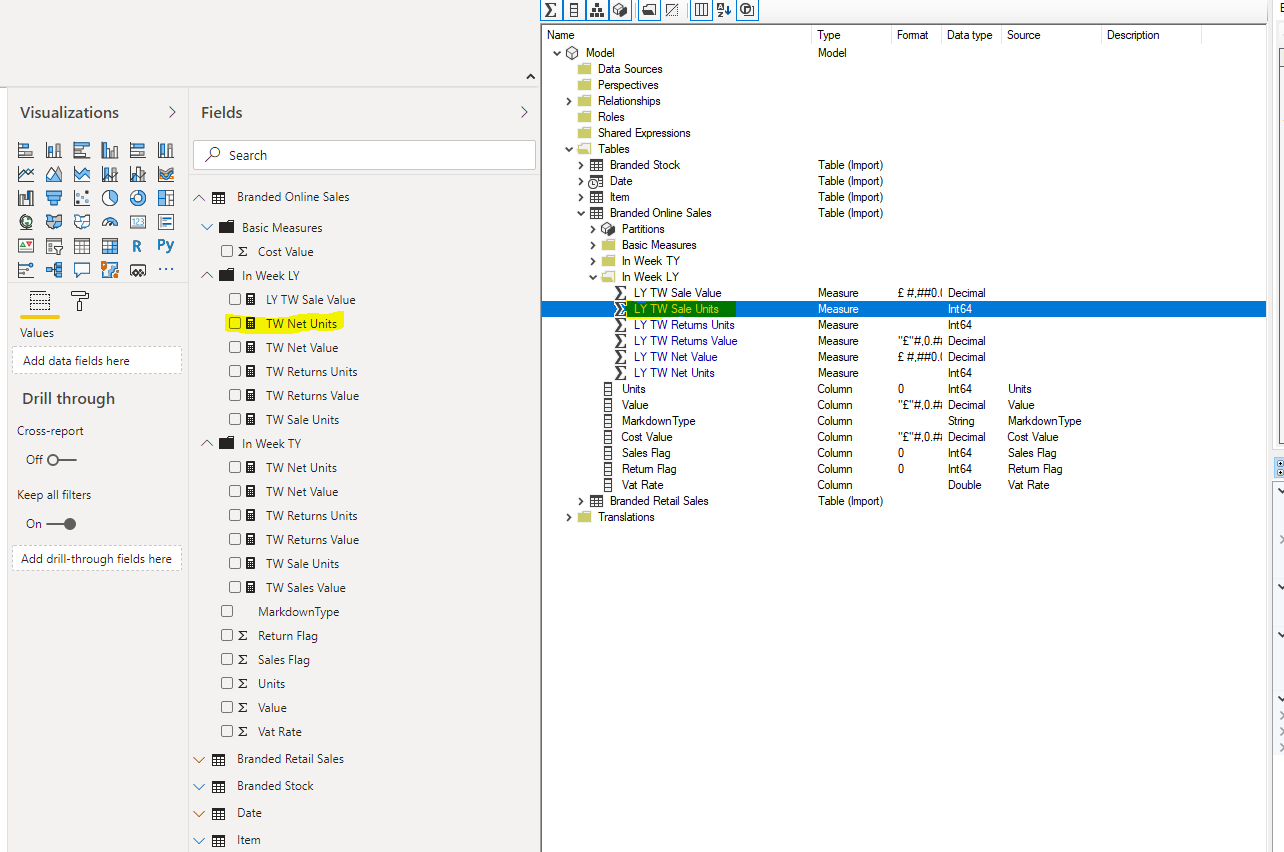Select the Map visual globe icon
The height and width of the screenshot is (852, 1284).
coord(26,221)
